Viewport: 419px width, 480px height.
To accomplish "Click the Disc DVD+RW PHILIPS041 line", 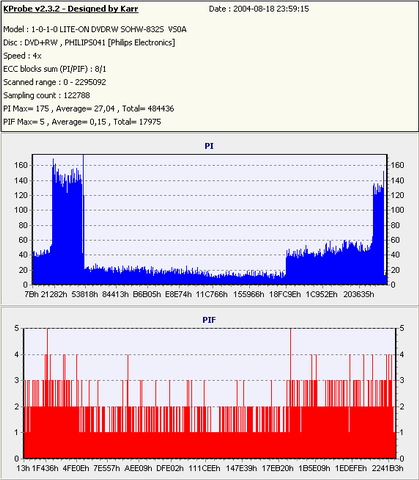I will click(89, 43).
